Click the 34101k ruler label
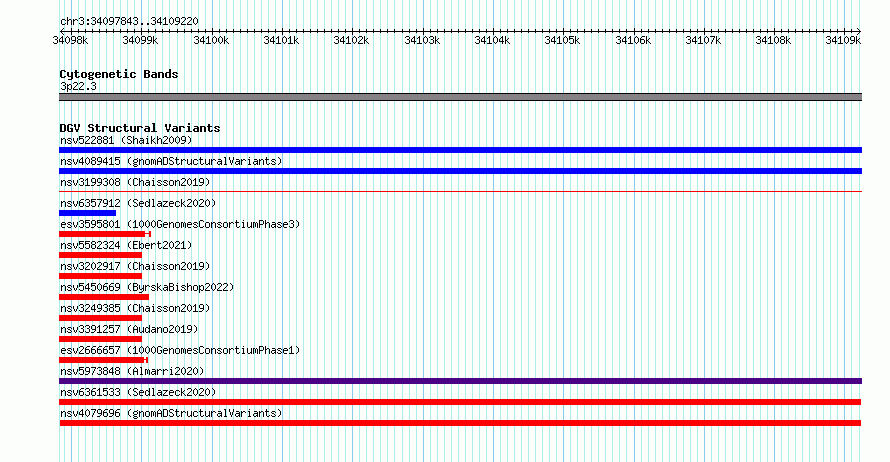890x462 pixels. click(281, 40)
